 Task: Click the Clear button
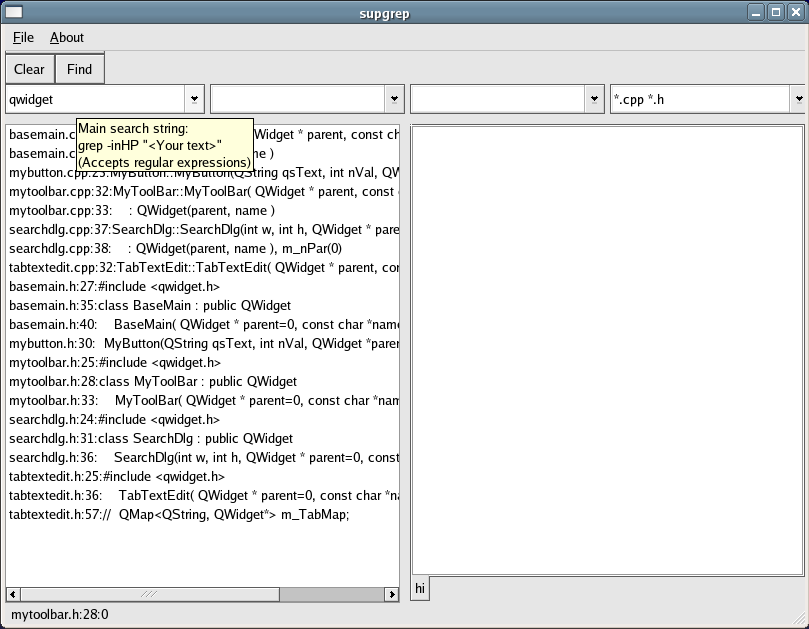[x=29, y=69]
